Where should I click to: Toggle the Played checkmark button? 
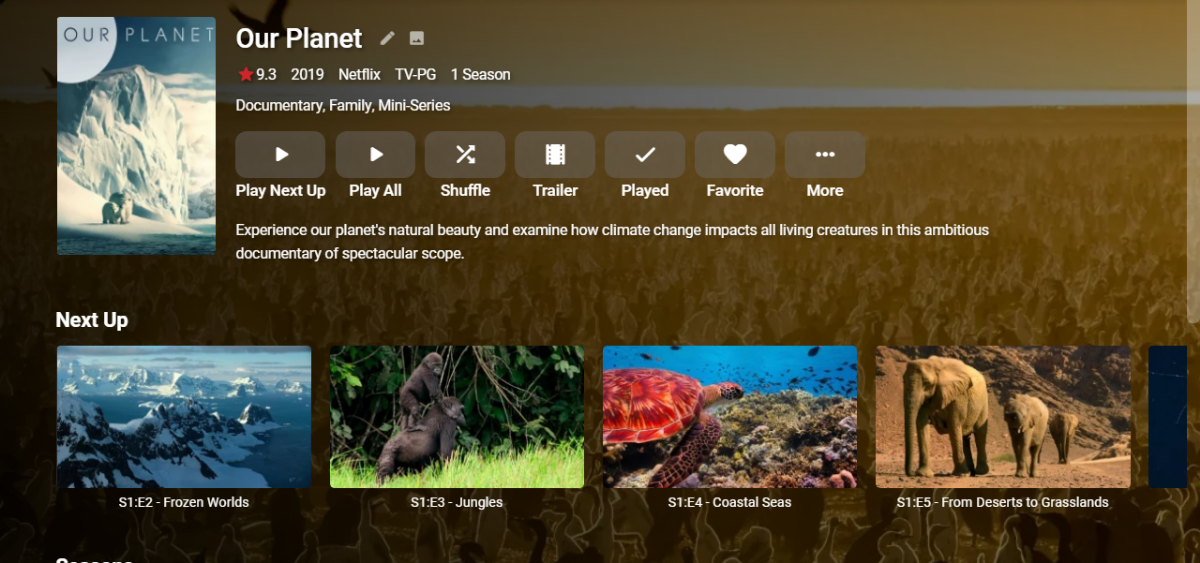click(645, 155)
